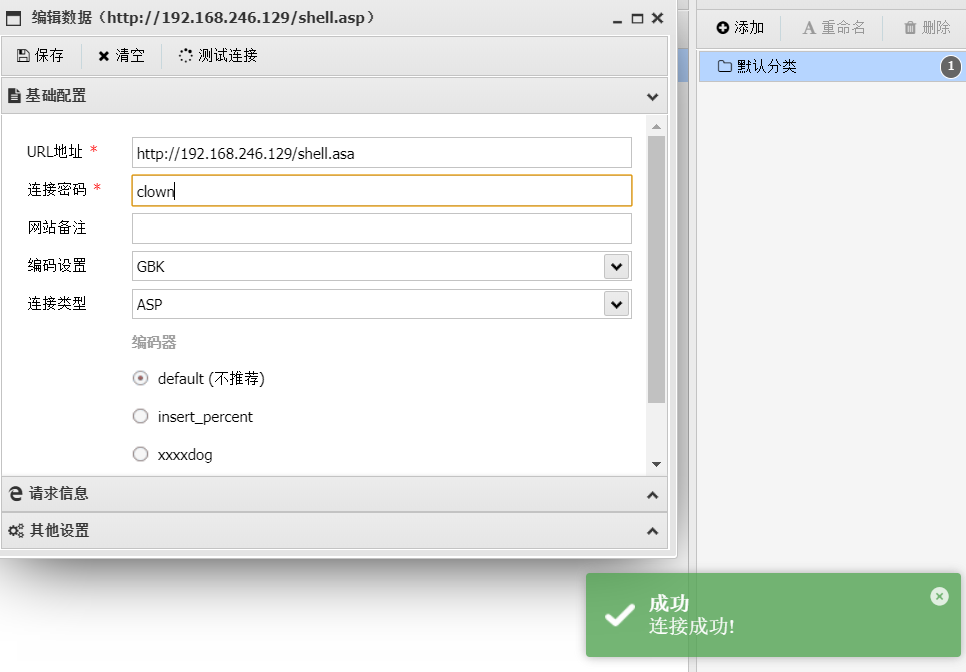
Task: Click the 请求信息 section header
Action: point(335,494)
